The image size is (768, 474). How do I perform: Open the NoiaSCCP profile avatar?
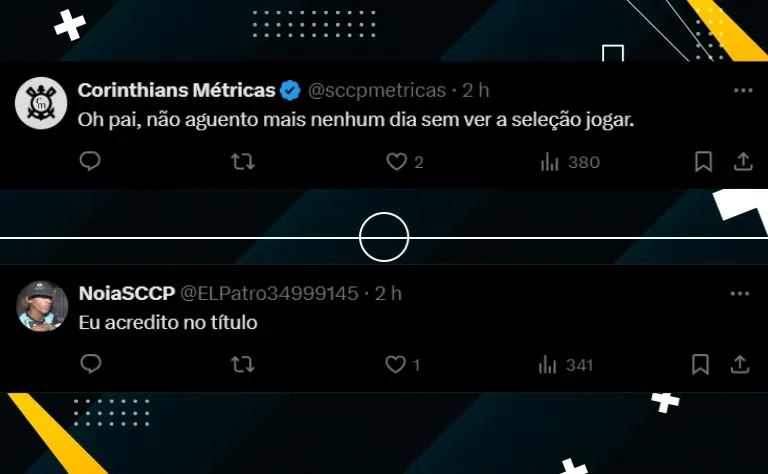click(42, 306)
